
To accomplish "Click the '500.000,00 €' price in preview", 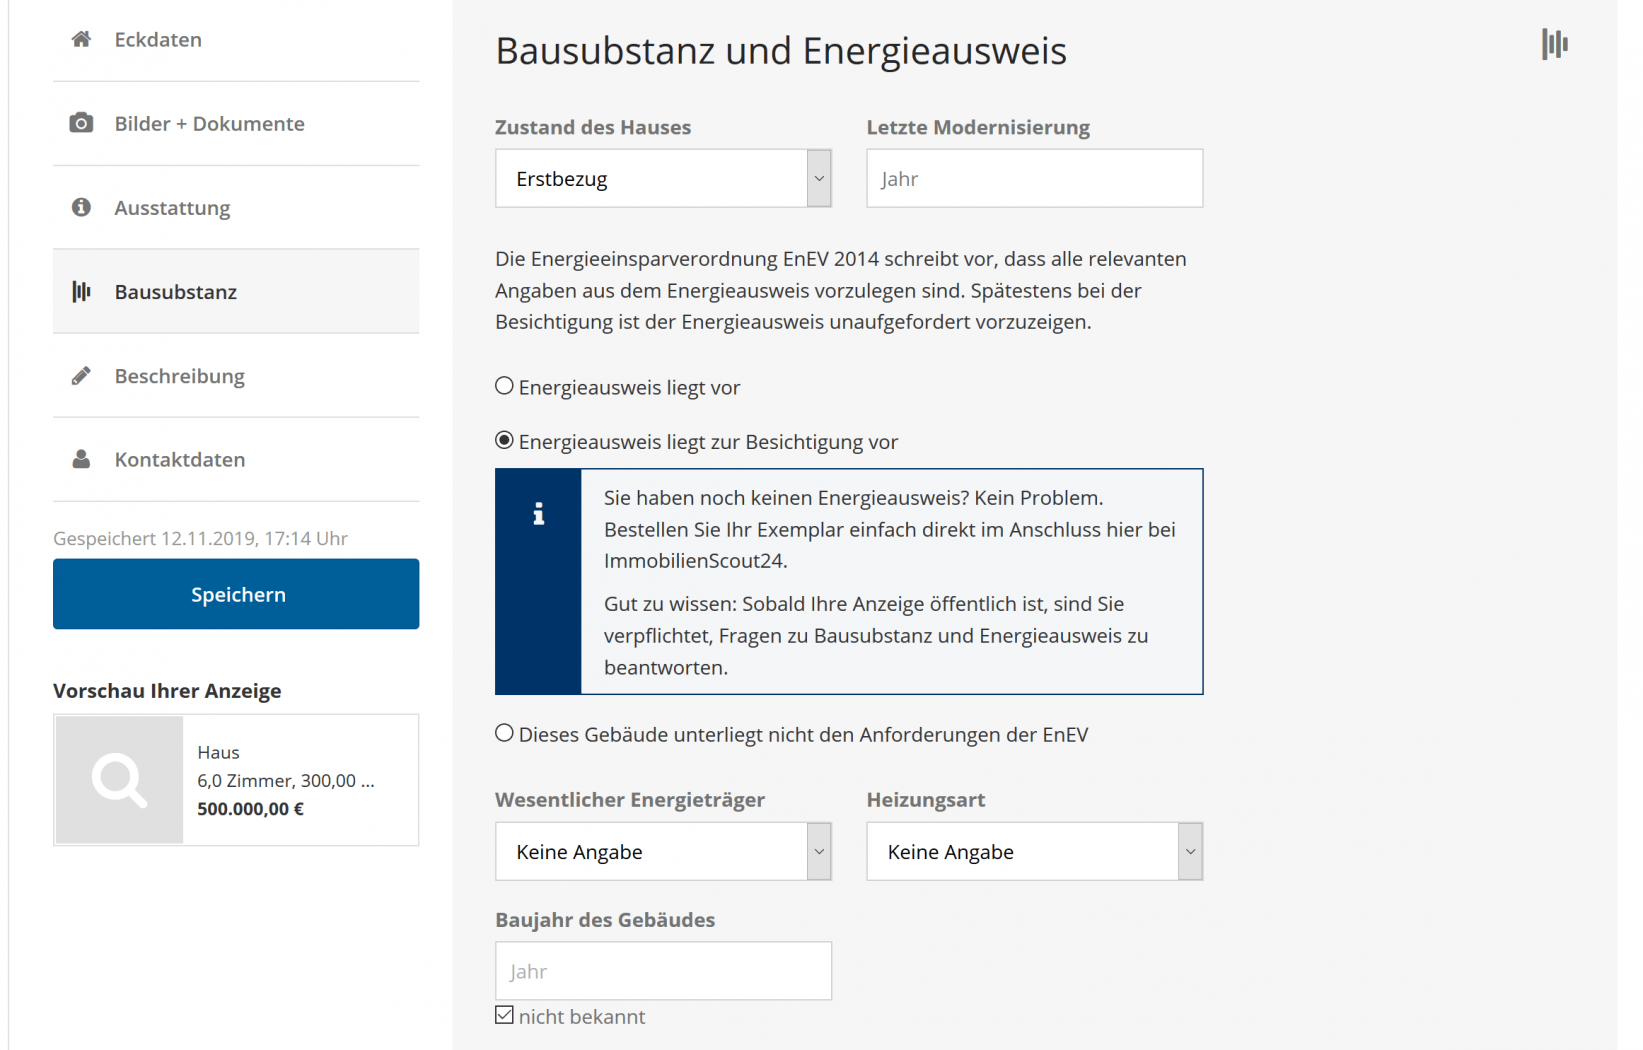I will tap(250, 809).
